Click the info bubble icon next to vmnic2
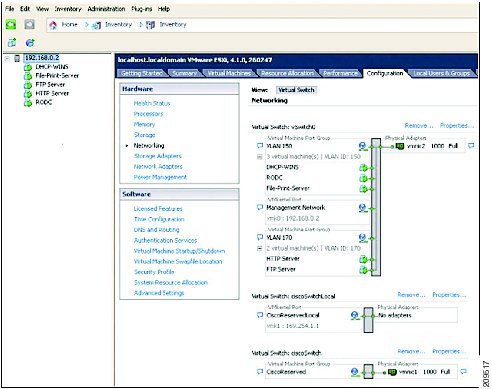Image resolution: width=492 pixels, height=389 pixels. [471, 146]
